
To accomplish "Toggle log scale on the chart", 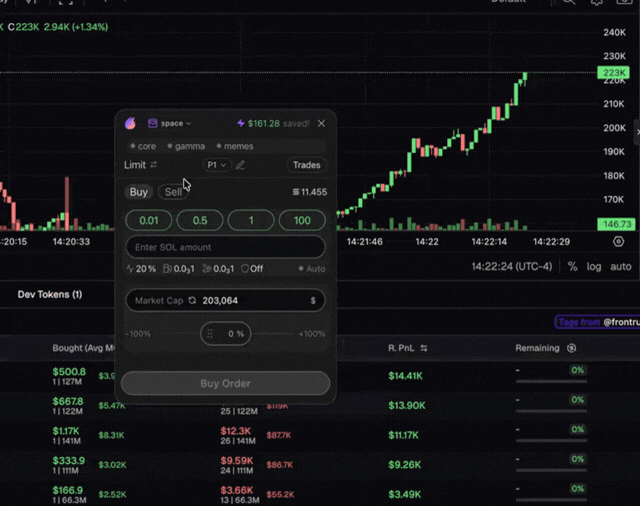I will [593, 266].
